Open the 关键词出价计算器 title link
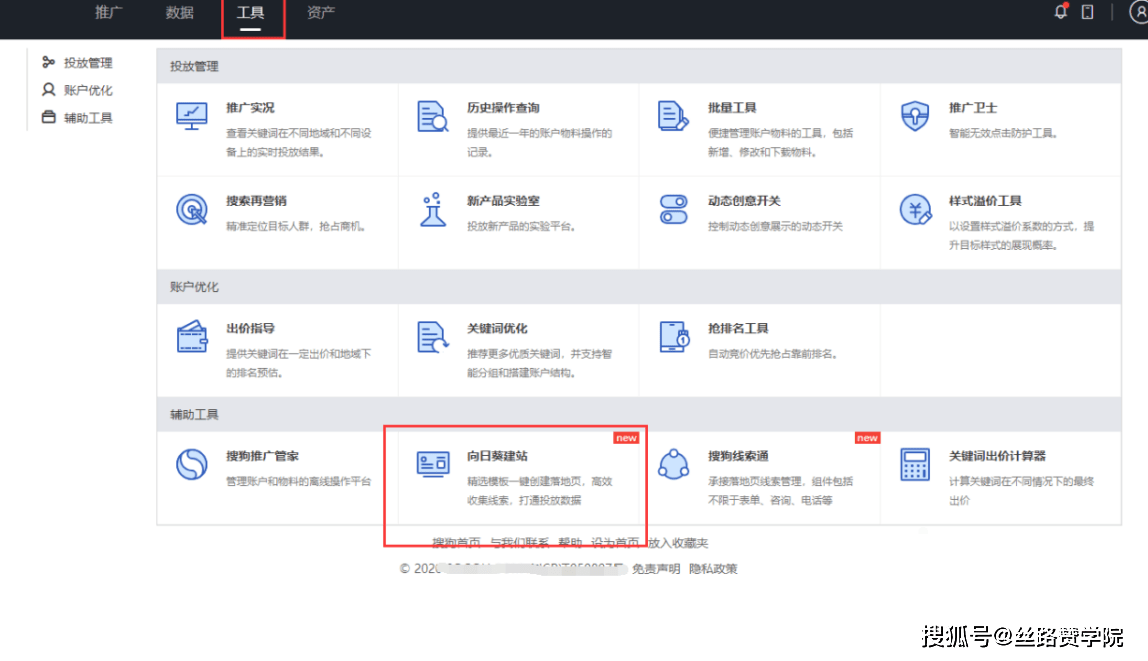Image resolution: width=1148 pixels, height=661 pixels. coord(997,455)
